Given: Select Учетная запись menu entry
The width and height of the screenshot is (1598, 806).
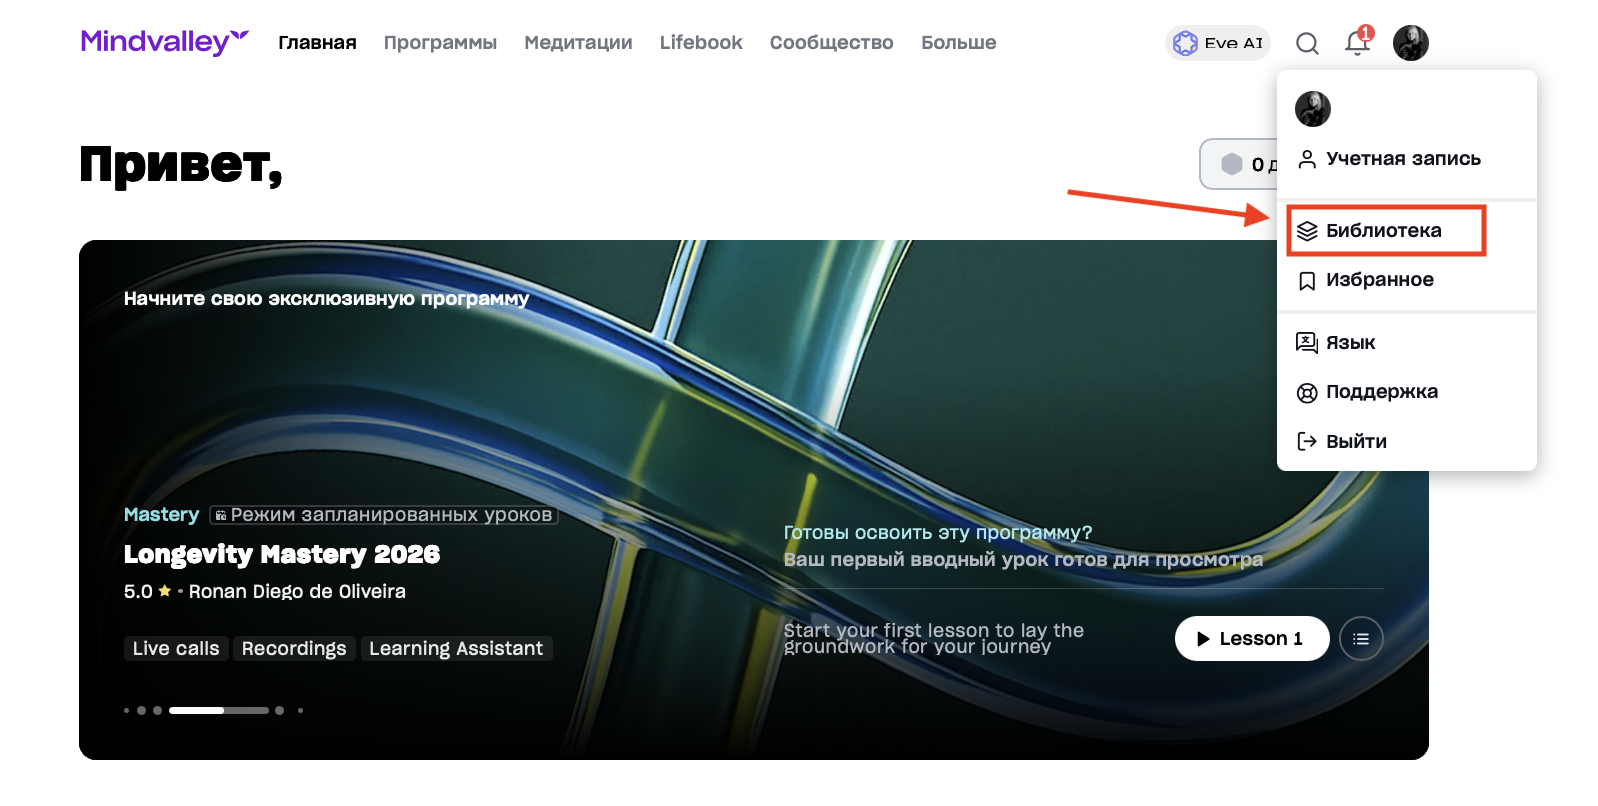Looking at the screenshot, I should tap(1407, 159).
